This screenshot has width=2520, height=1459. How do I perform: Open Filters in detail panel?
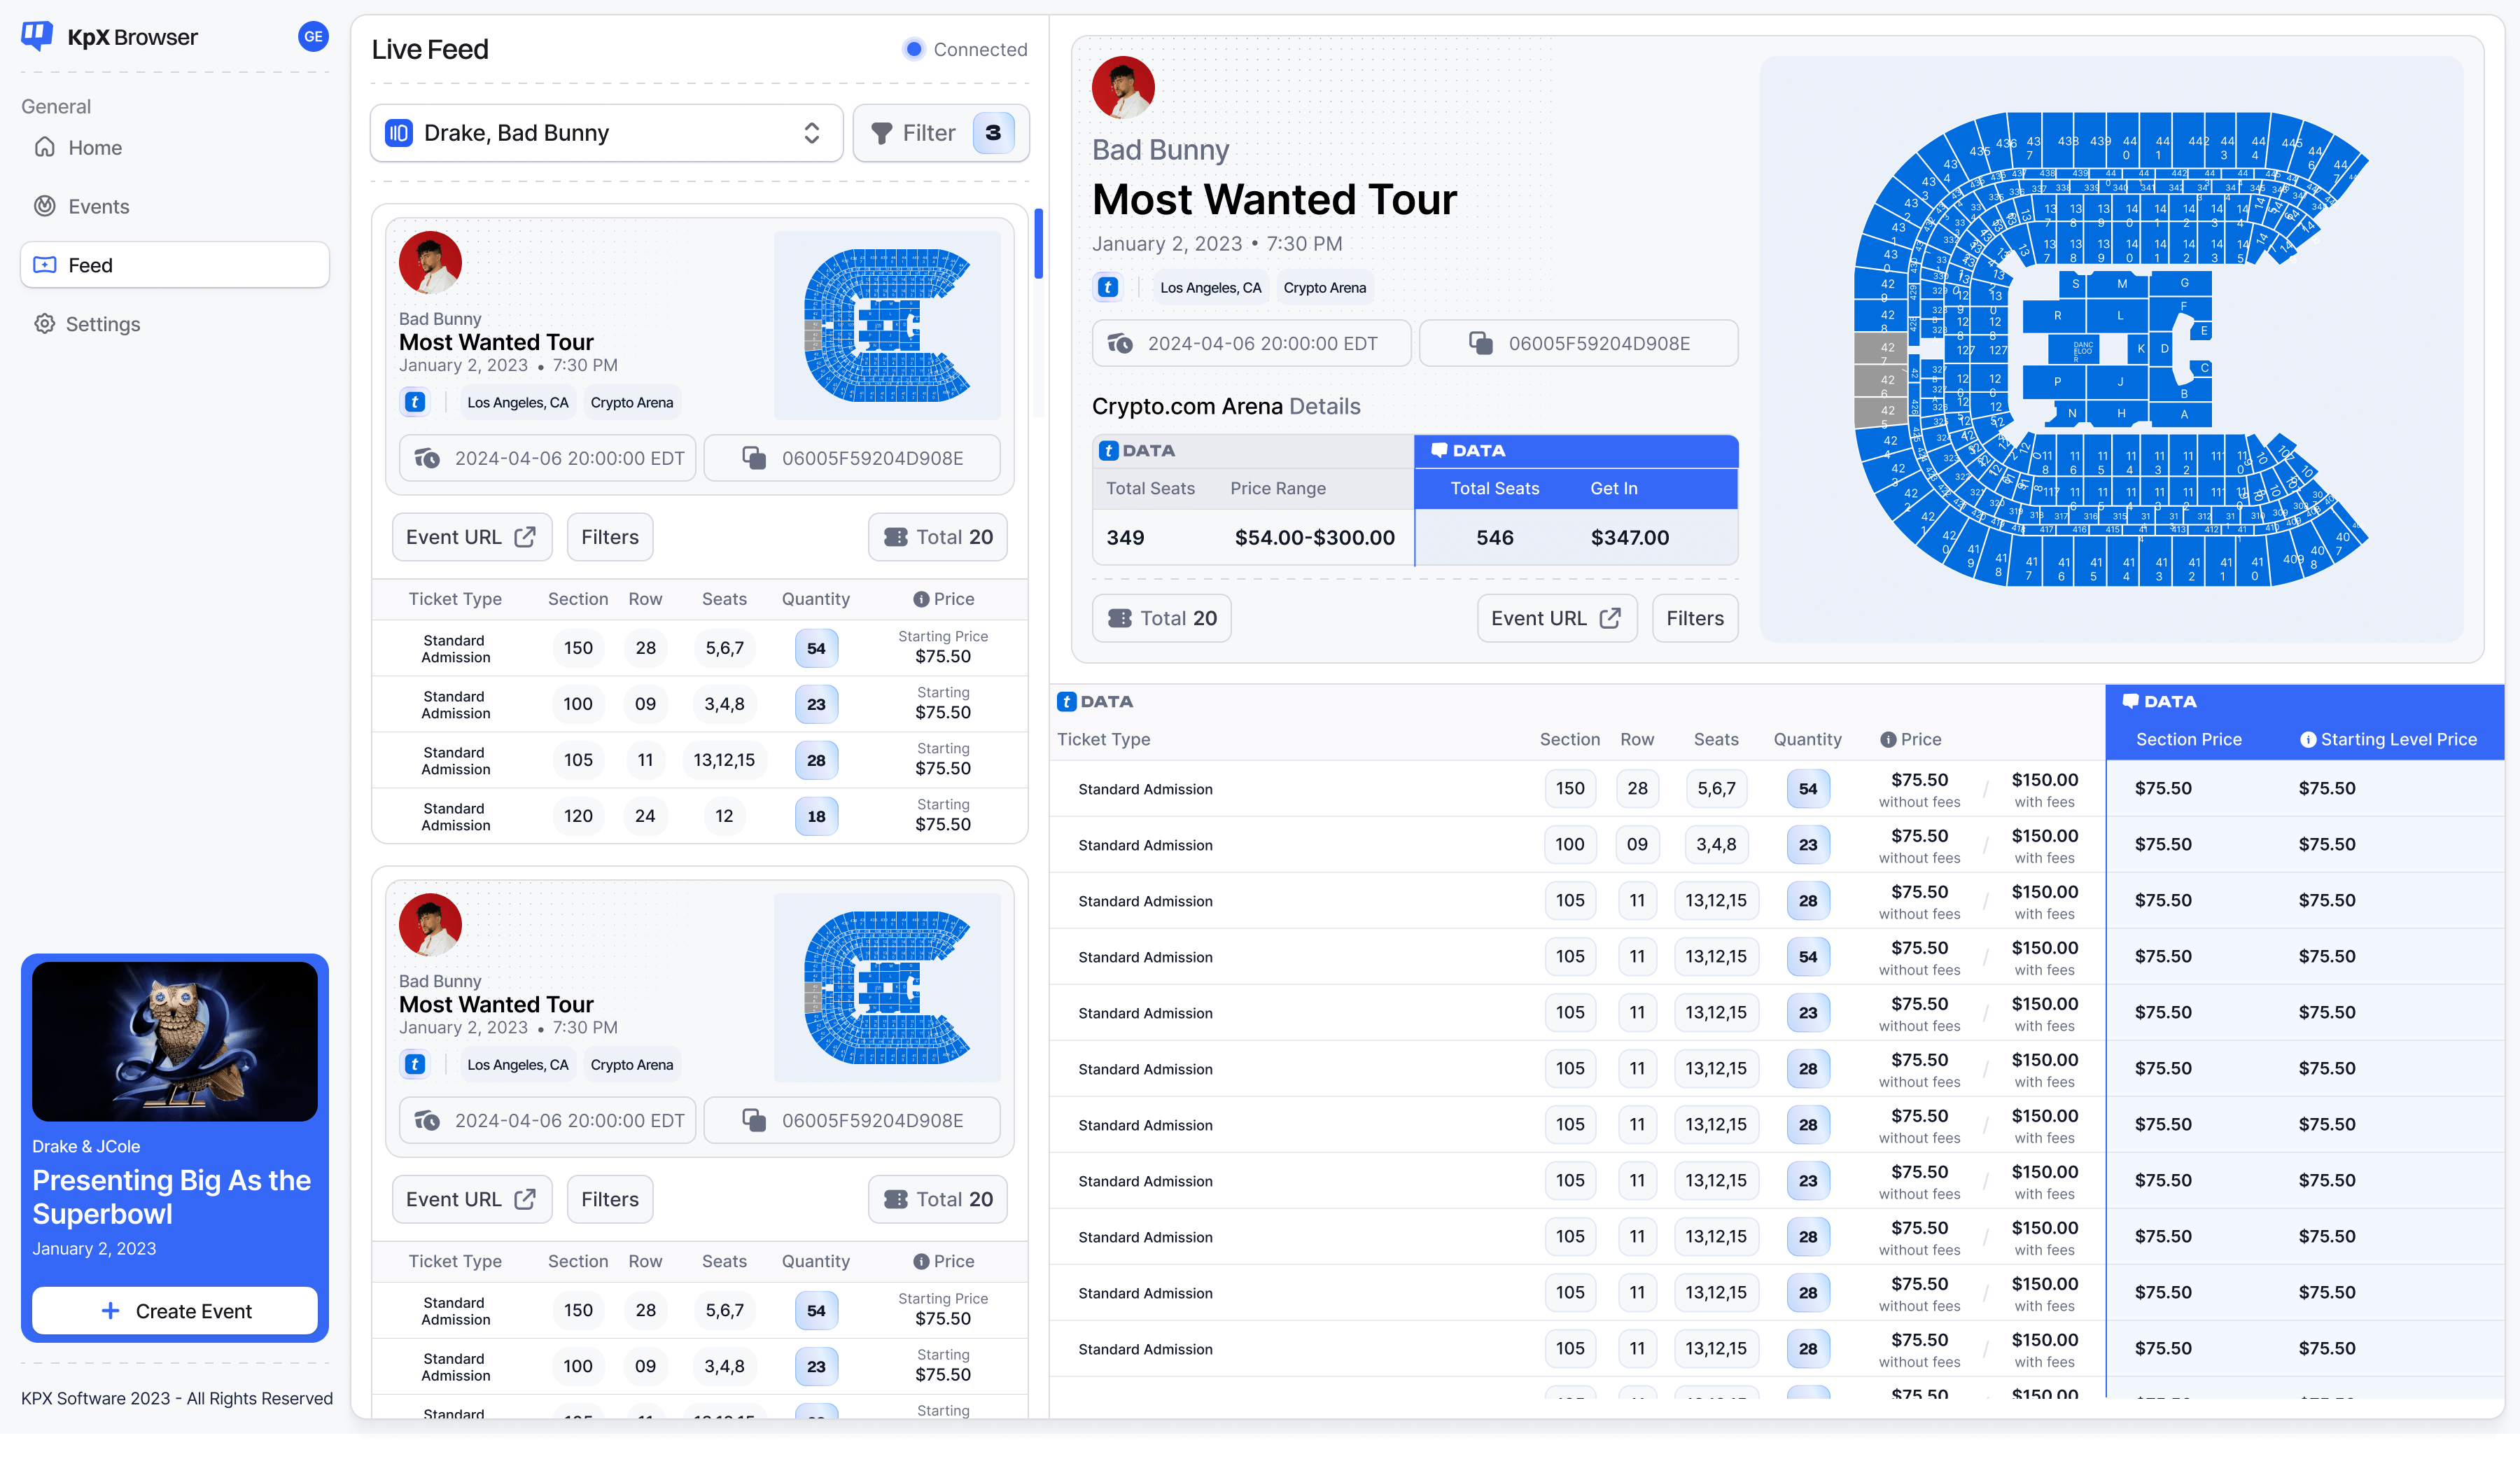point(1695,618)
